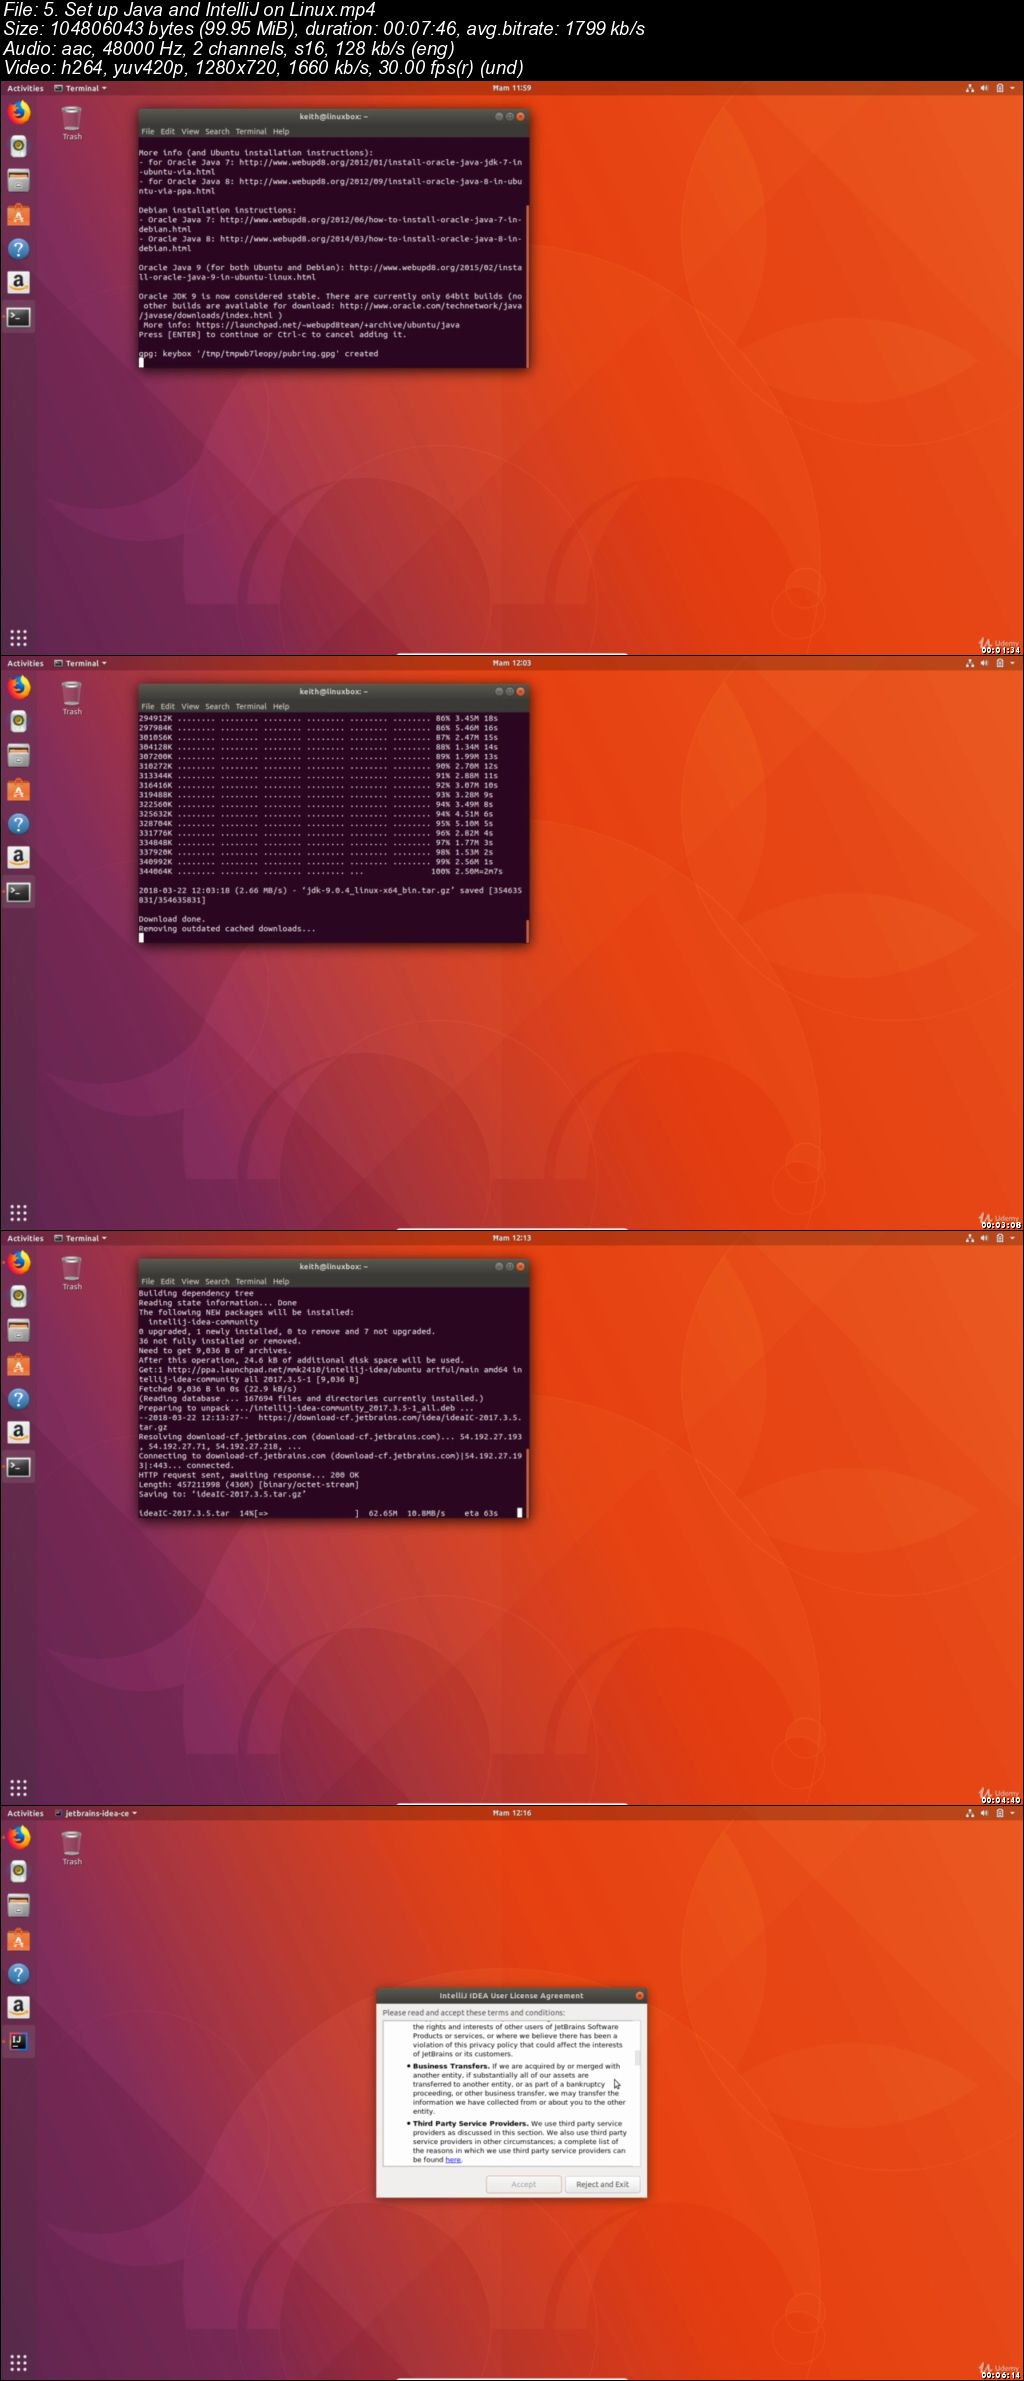The width and height of the screenshot is (1024, 2381).
Task: Open the Files manager in the 11:59 frame dock
Action: 18,181
